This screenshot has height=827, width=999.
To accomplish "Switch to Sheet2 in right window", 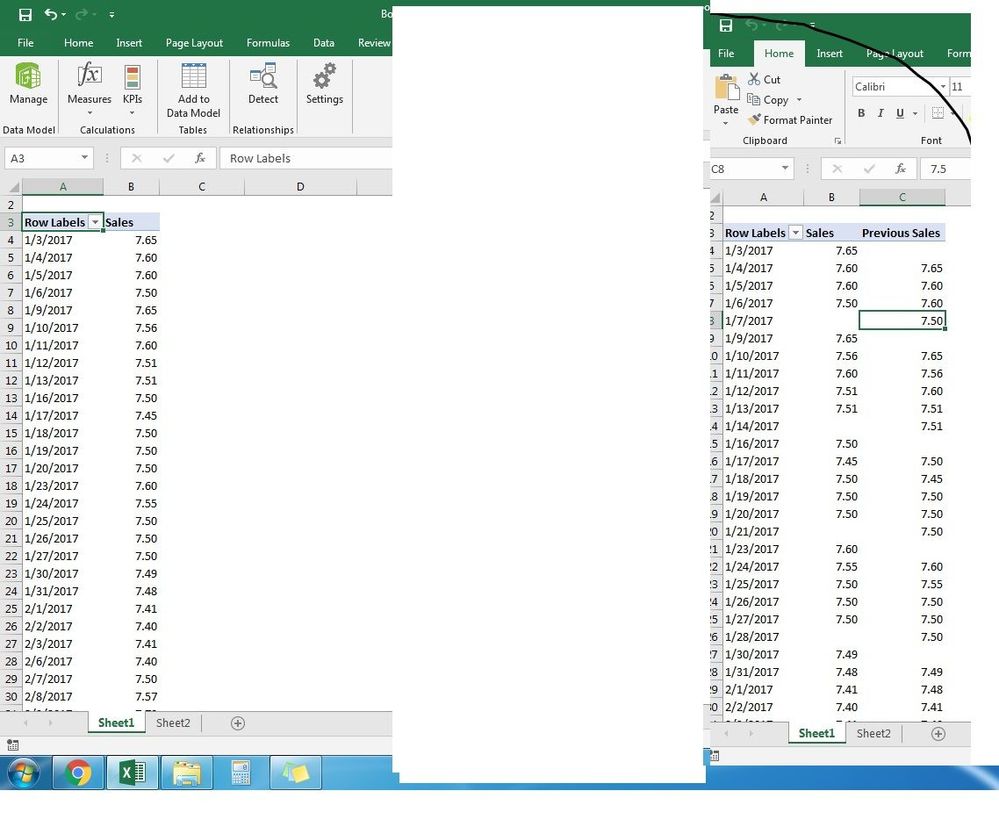I will 873,733.
